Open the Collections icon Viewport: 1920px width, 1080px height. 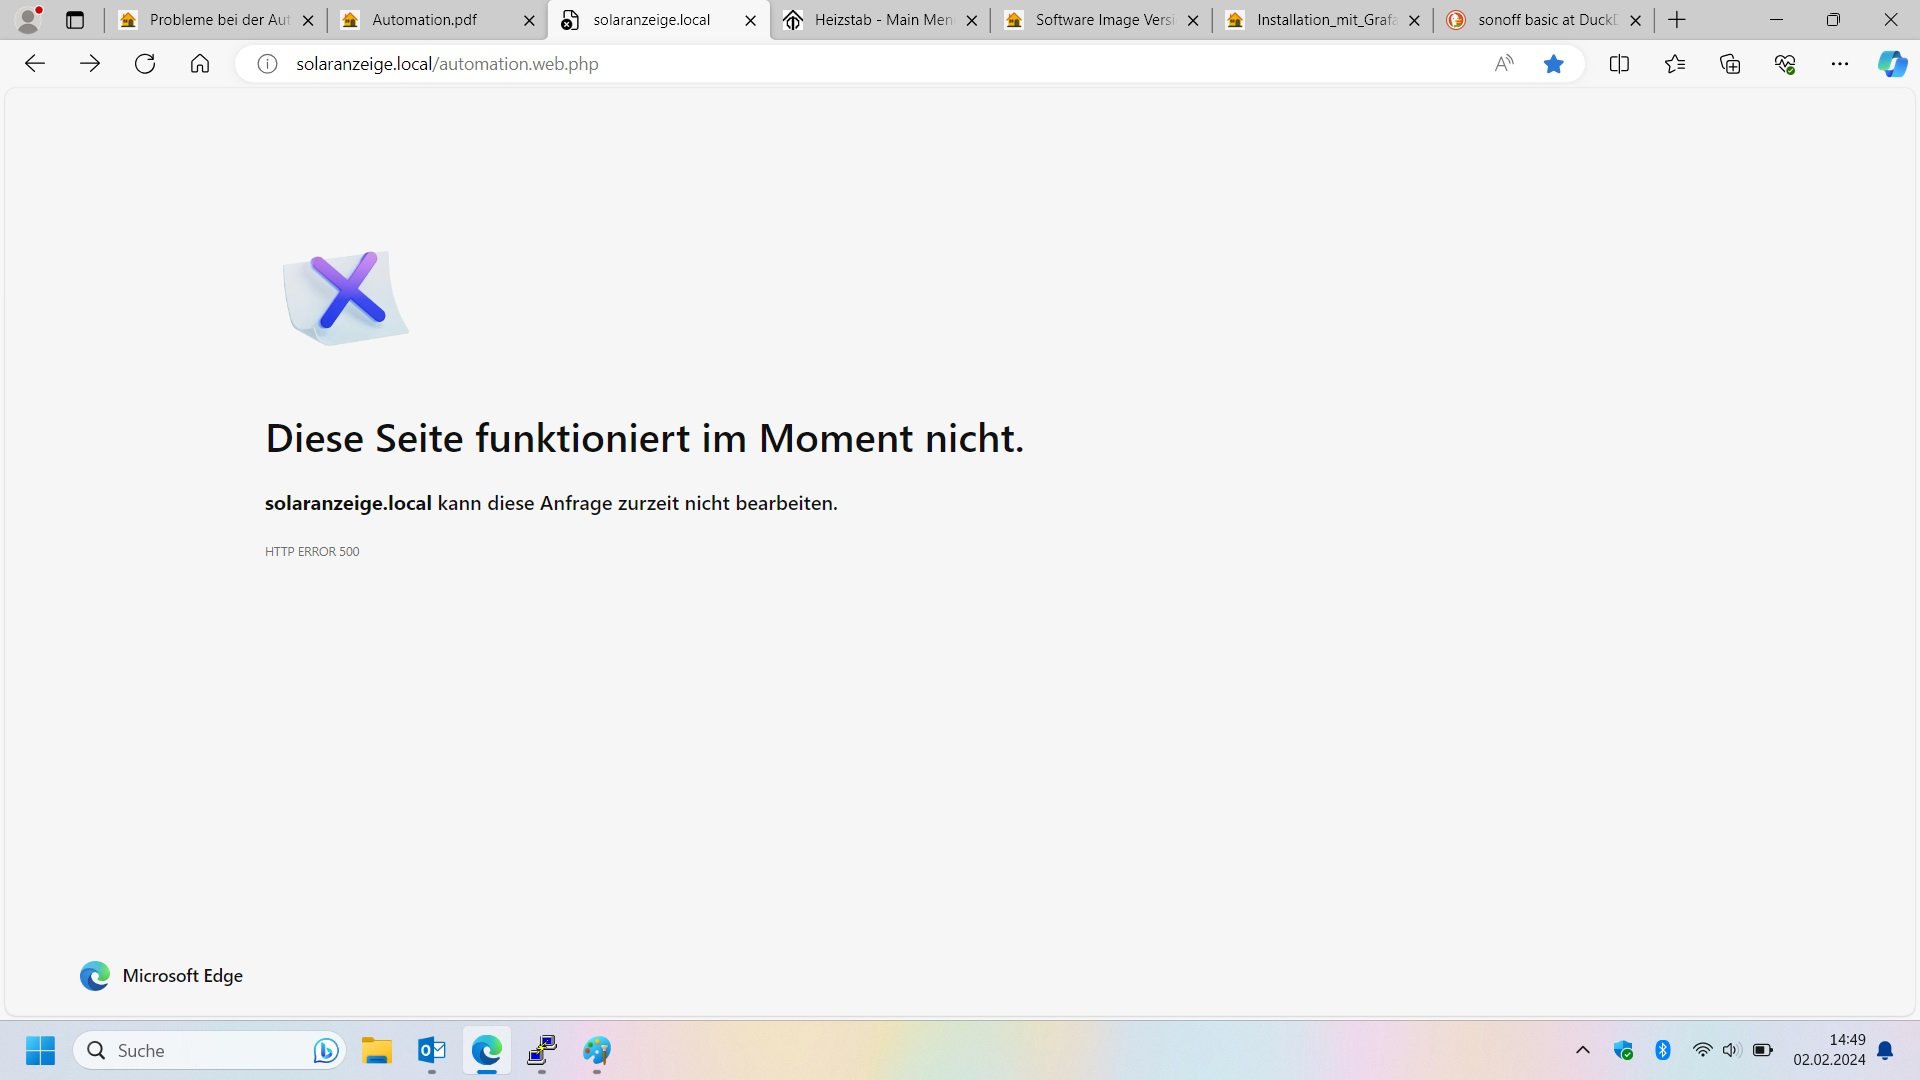coord(1730,64)
